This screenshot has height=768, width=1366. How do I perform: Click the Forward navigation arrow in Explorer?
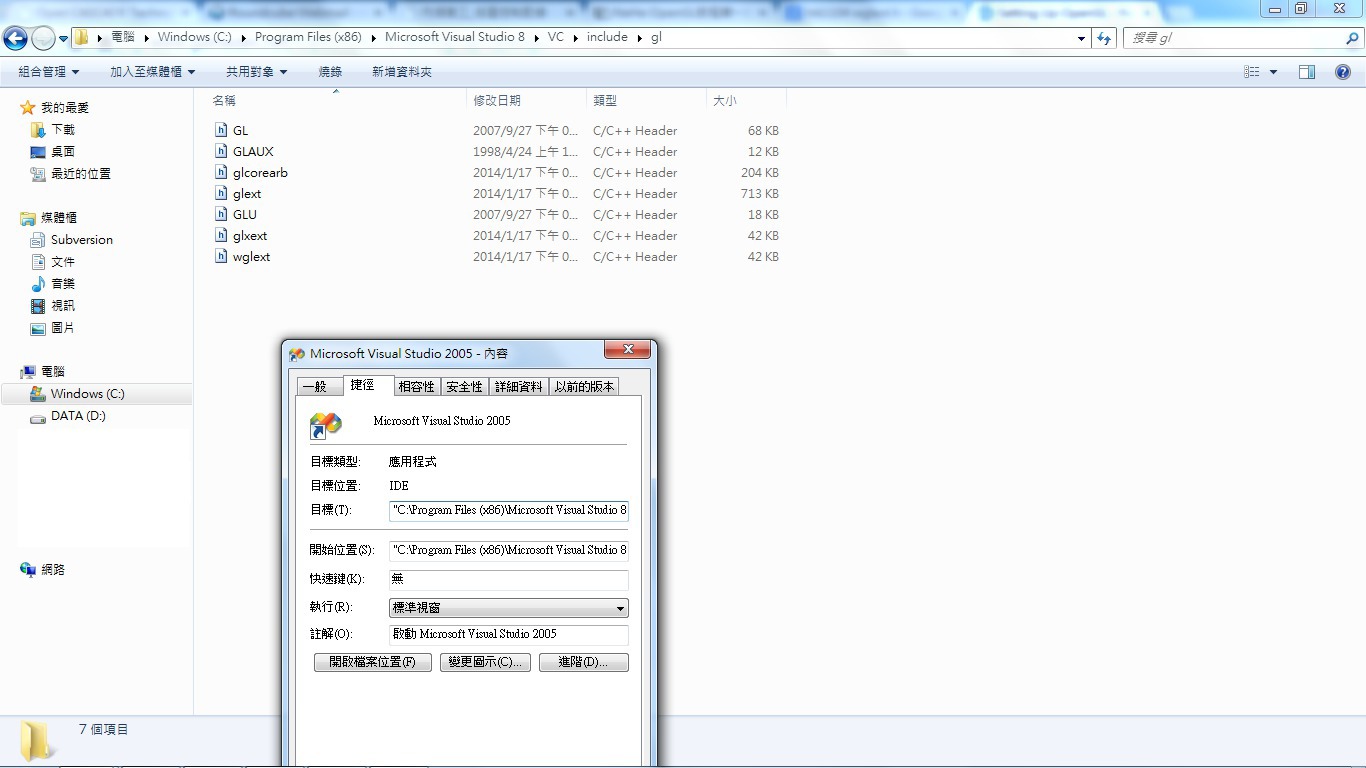click(43, 38)
